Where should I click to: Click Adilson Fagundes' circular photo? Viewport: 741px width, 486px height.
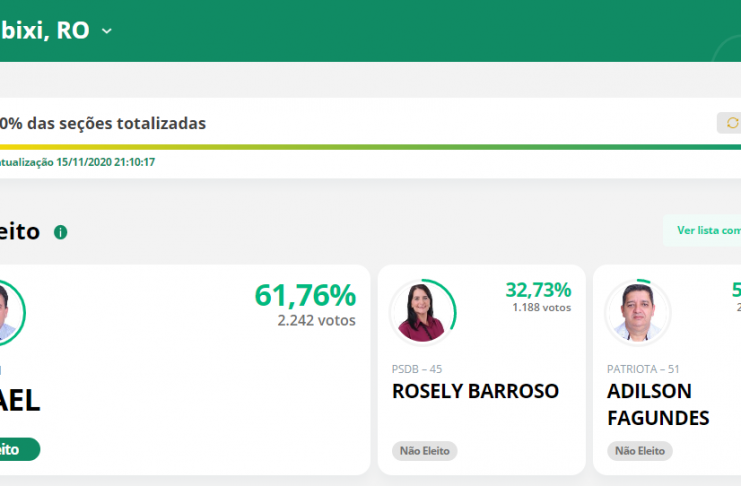coord(637,312)
